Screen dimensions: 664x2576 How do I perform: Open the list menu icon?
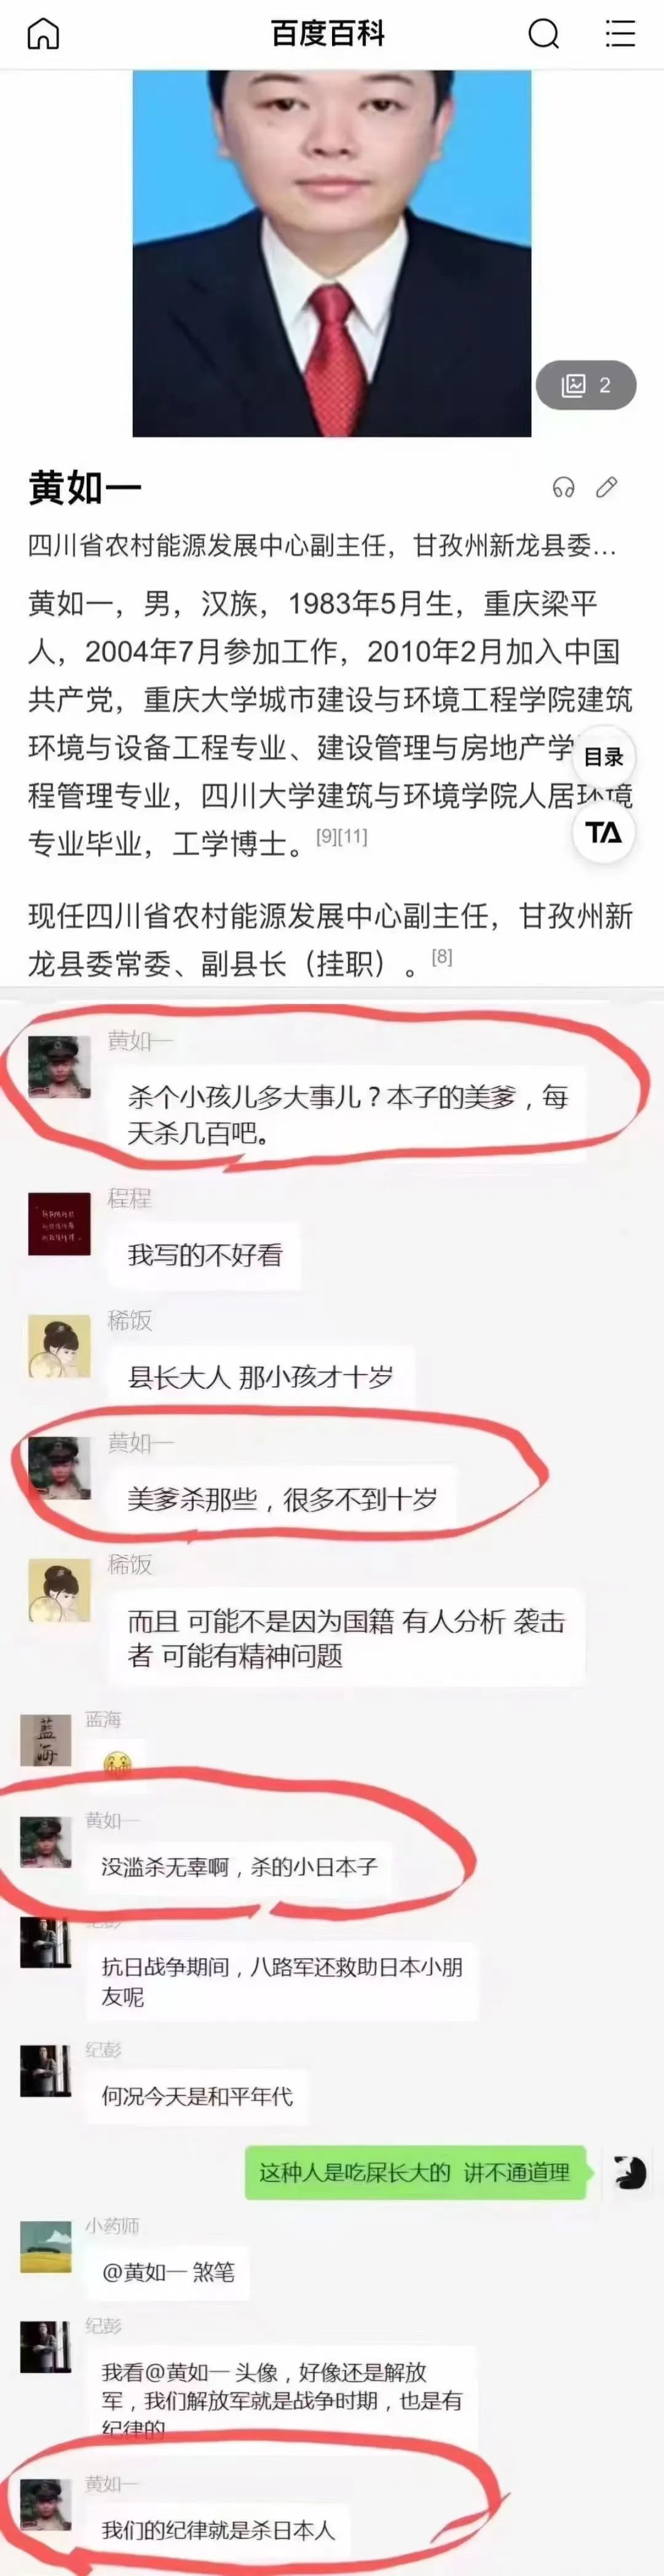click(620, 33)
